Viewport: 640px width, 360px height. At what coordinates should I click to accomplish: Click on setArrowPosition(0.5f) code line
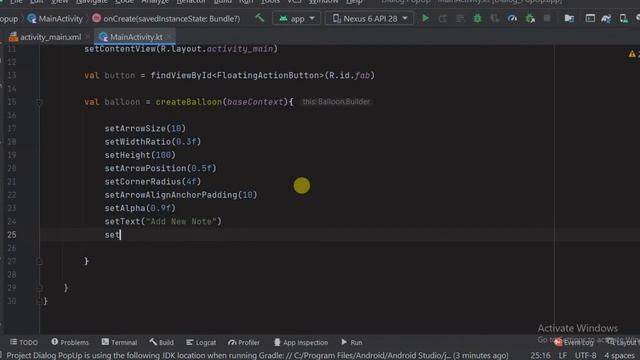tap(160, 168)
